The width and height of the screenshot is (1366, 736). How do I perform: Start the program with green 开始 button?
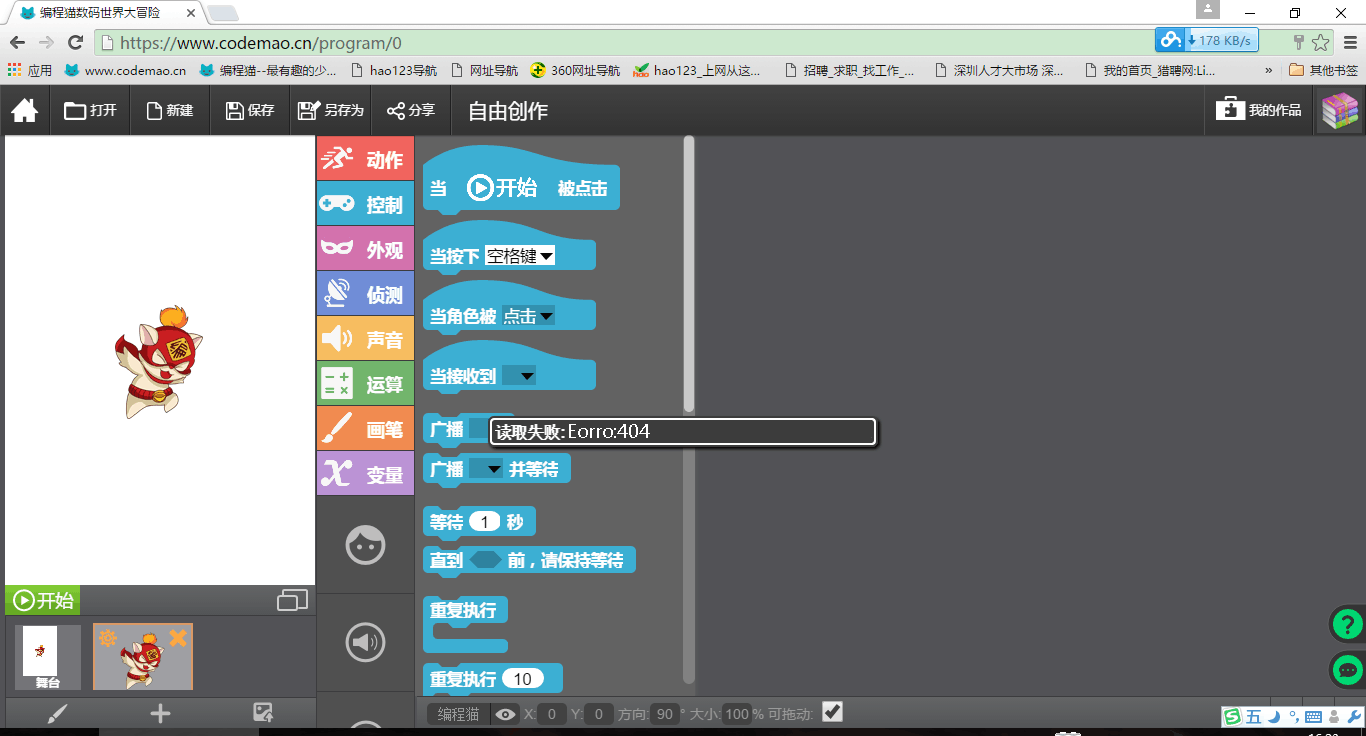43,600
